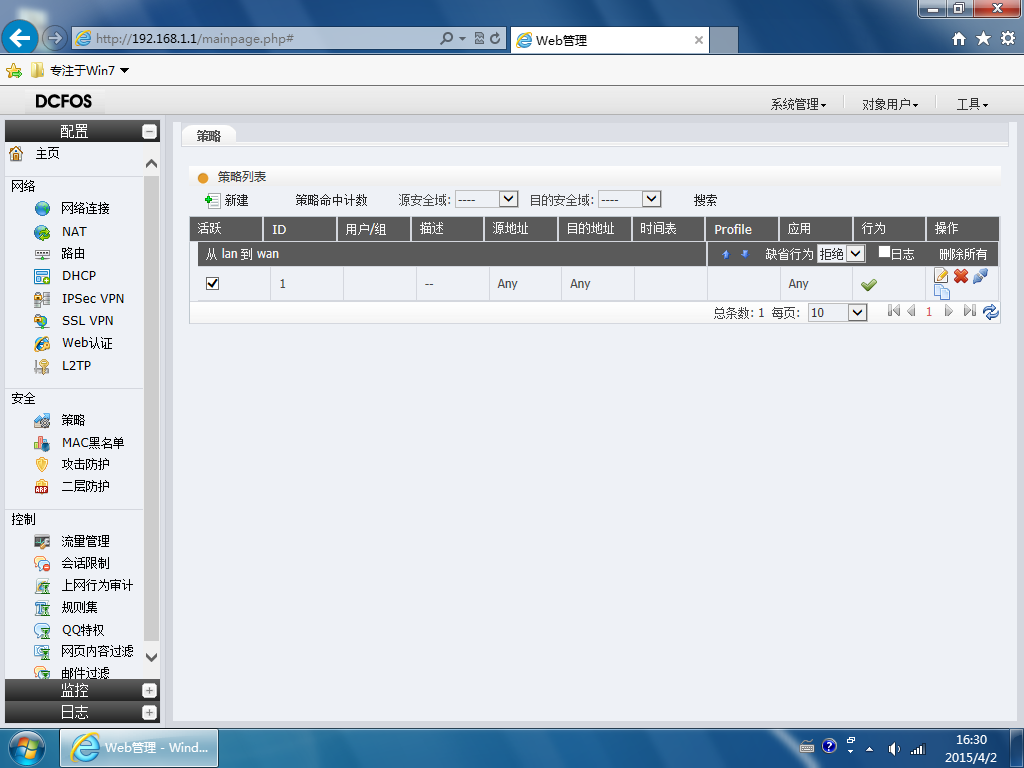This screenshot has width=1024, height=768.
Task: Refresh the policy list
Action: tap(991, 312)
